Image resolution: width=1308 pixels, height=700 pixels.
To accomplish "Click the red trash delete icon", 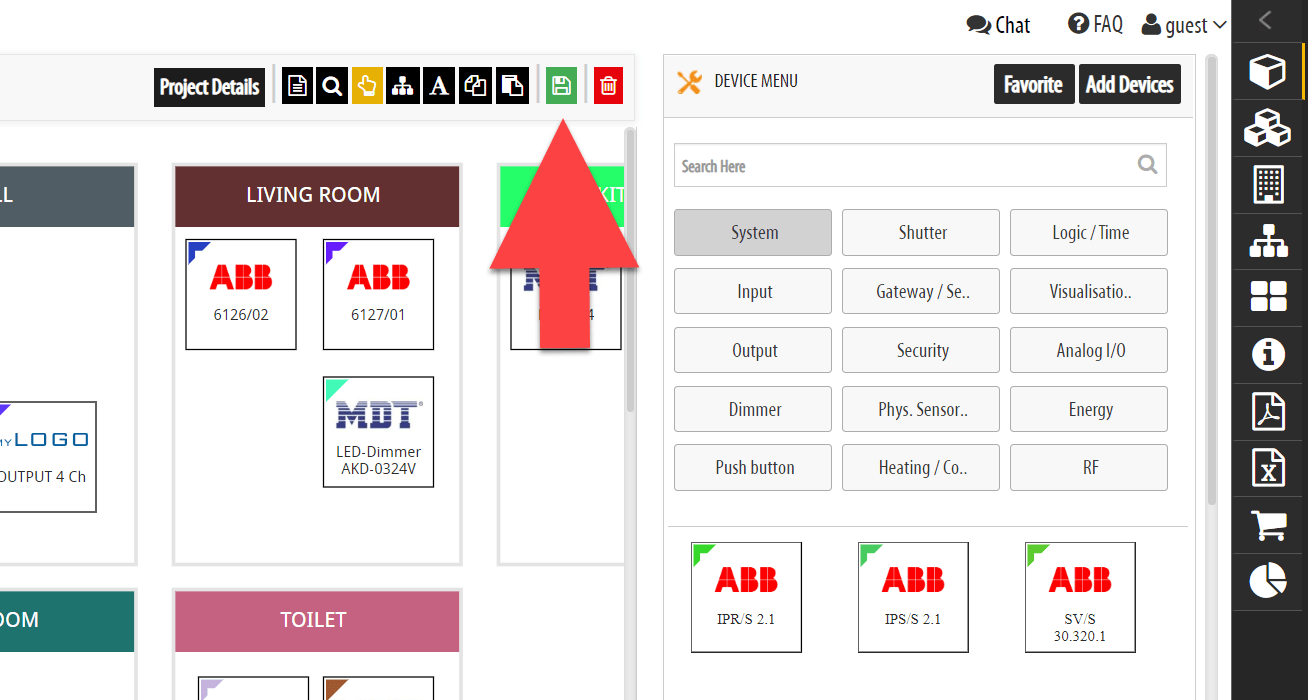I will point(608,86).
